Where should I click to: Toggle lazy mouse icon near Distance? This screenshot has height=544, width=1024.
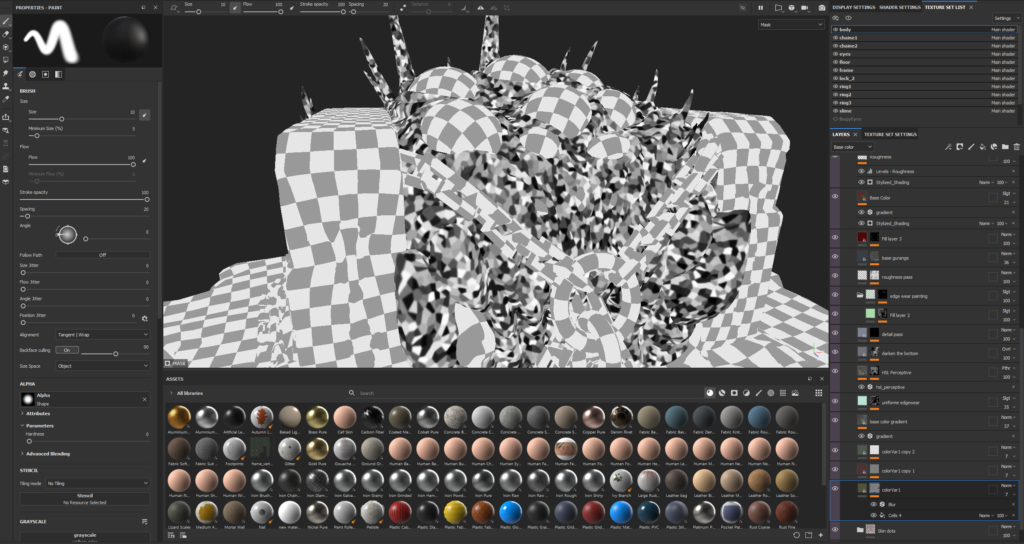[403, 8]
